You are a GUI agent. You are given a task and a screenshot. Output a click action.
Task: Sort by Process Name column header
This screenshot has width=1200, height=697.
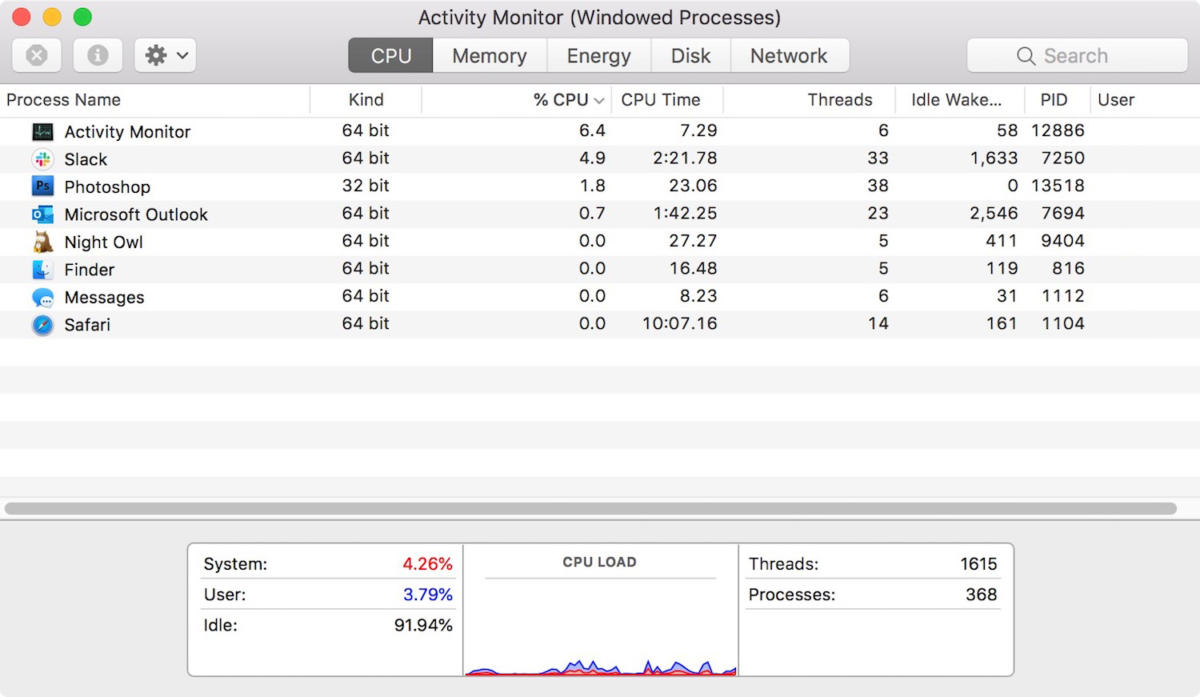155,100
